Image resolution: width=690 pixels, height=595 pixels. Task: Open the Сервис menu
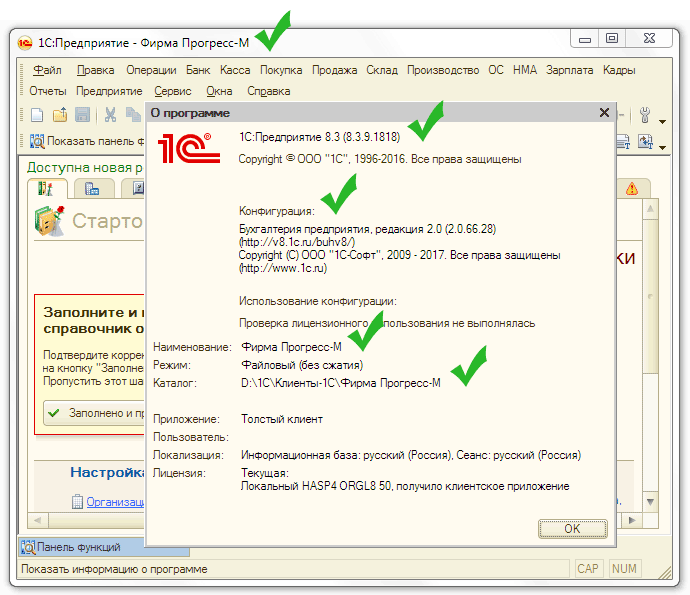(172, 91)
